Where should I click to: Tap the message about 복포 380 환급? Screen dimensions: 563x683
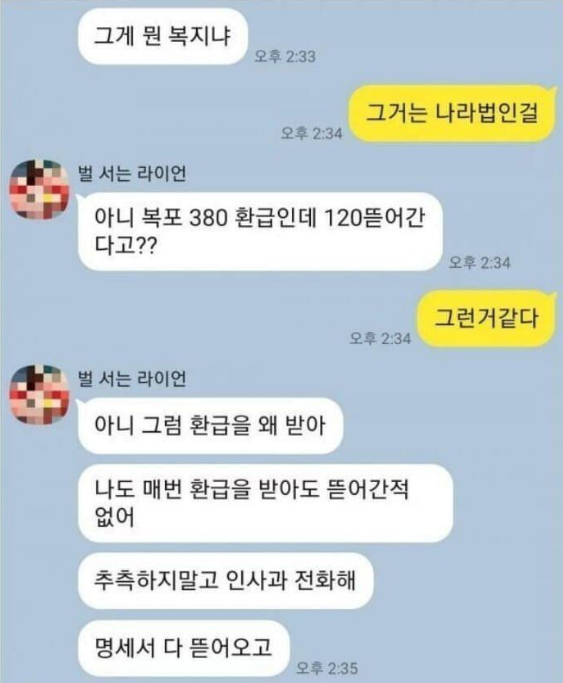(260, 231)
